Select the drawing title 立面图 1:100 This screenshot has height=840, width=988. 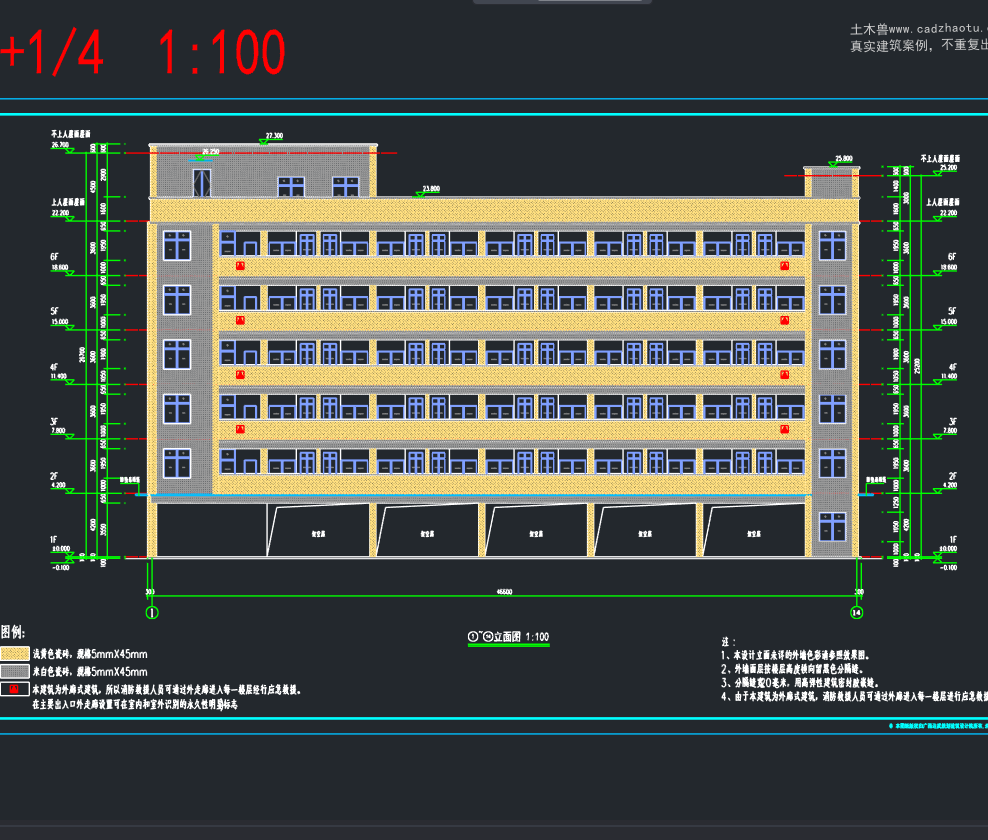pyautogui.click(x=508, y=637)
